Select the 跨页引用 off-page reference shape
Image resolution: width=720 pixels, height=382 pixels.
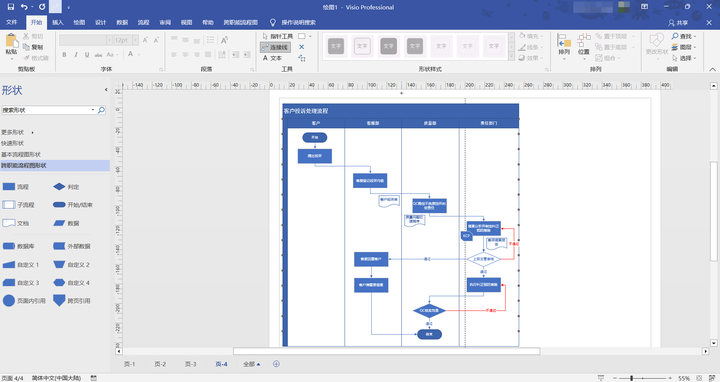tap(72, 301)
